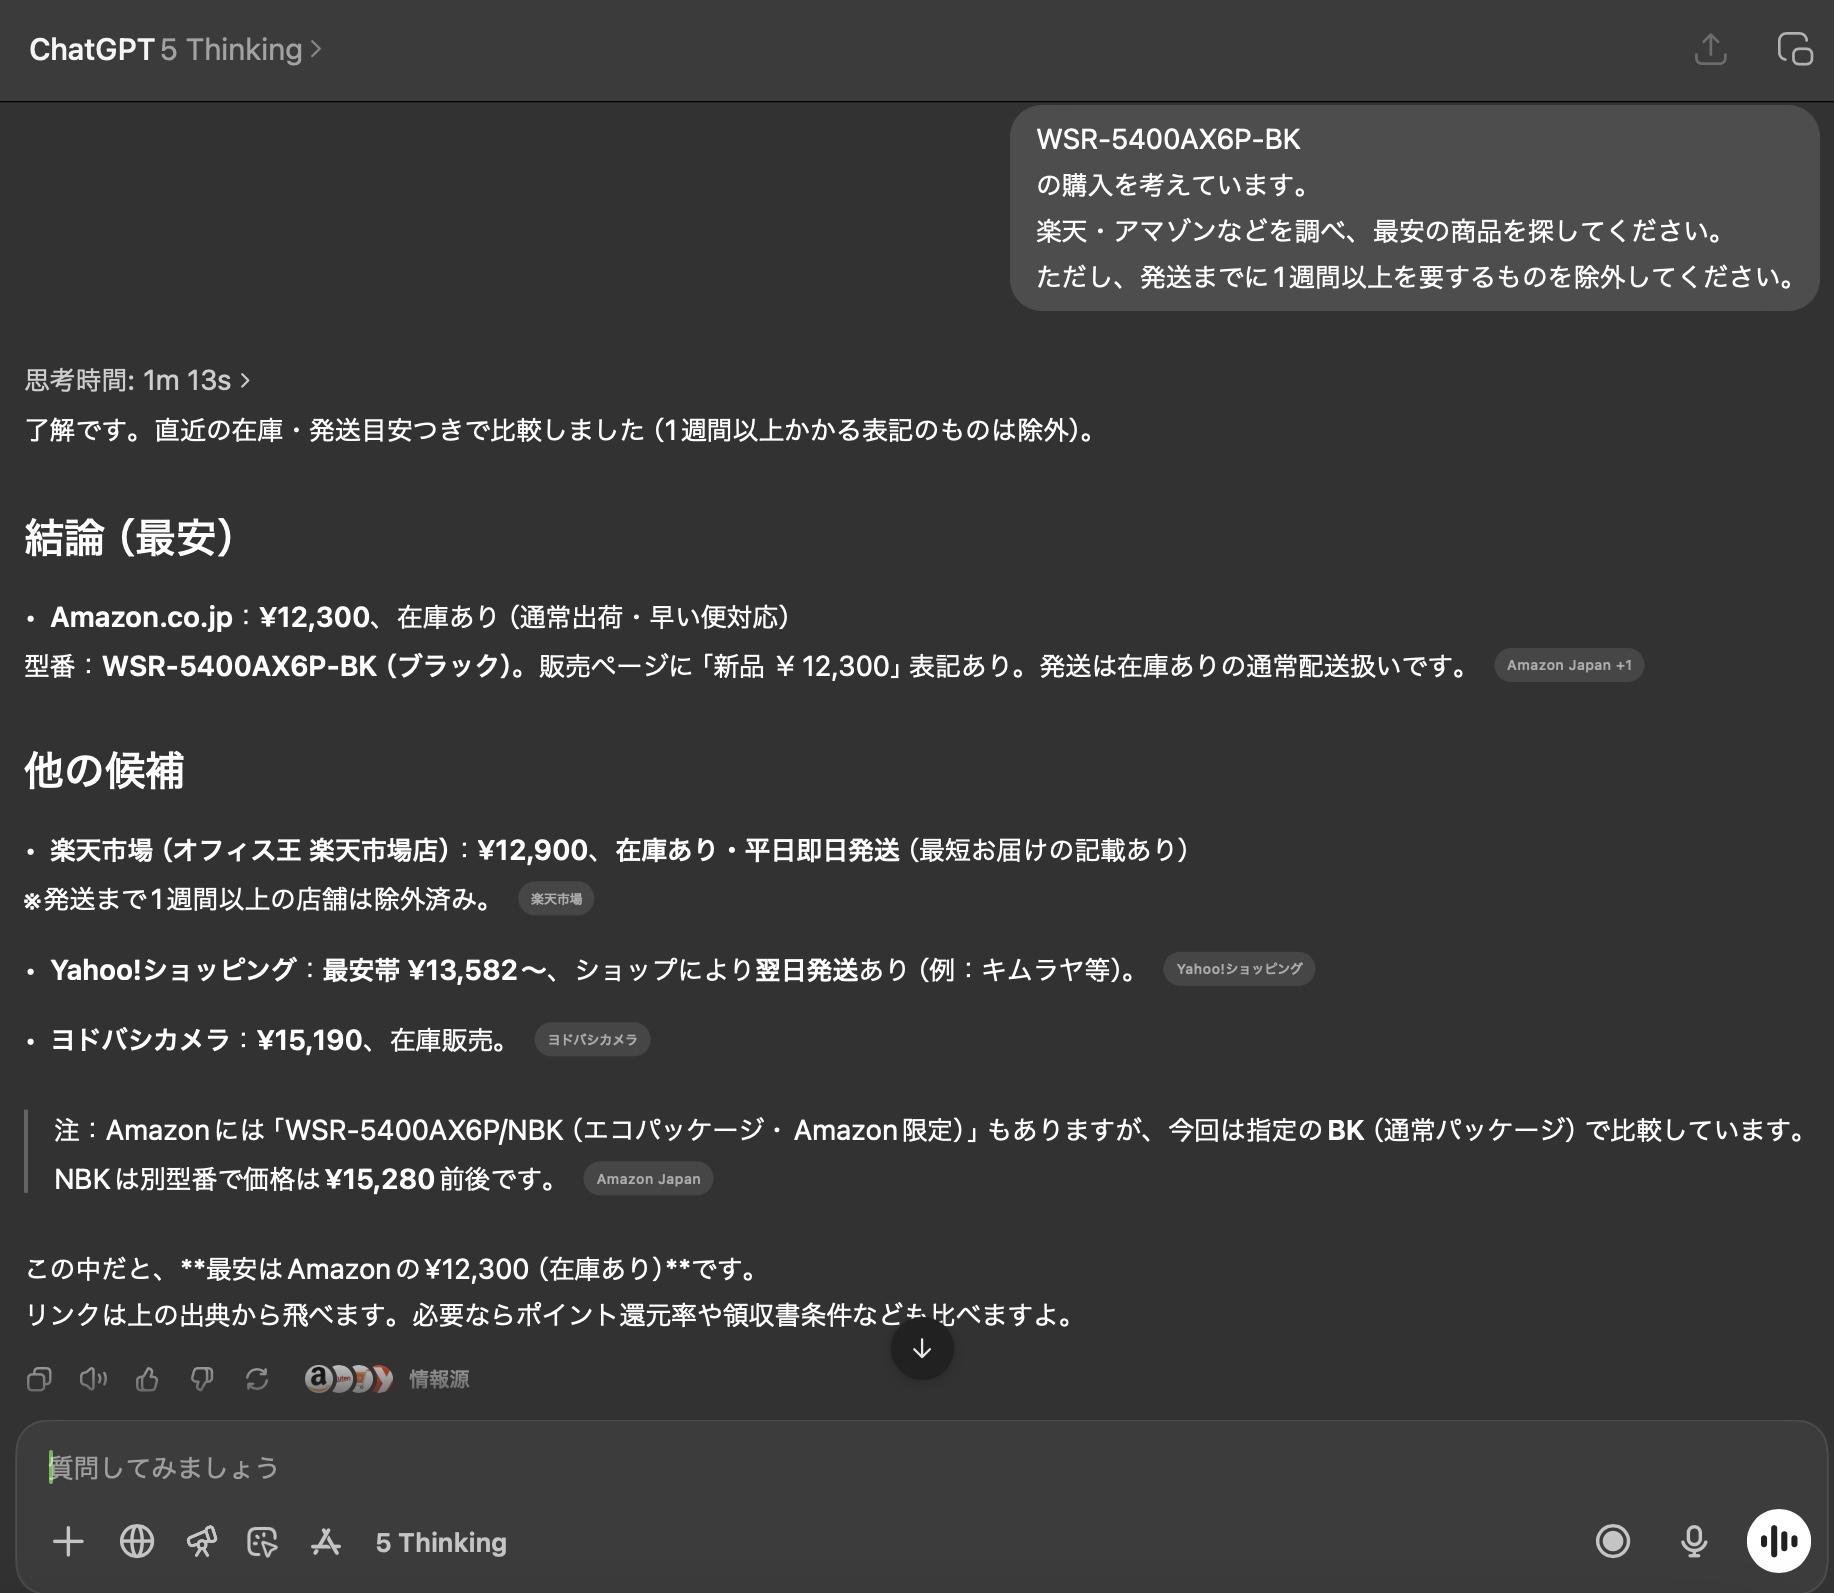The height and width of the screenshot is (1593, 1834).
Task: Click the ヨドバシカメラ：¥15,190 line
Action: (x=280, y=1040)
